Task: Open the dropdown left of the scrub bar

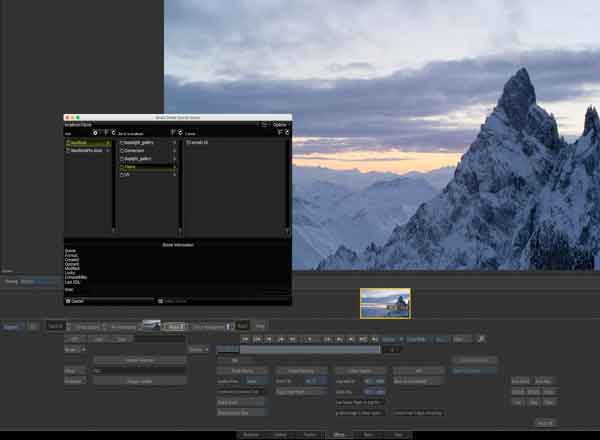Action: pyautogui.click(x=198, y=350)
